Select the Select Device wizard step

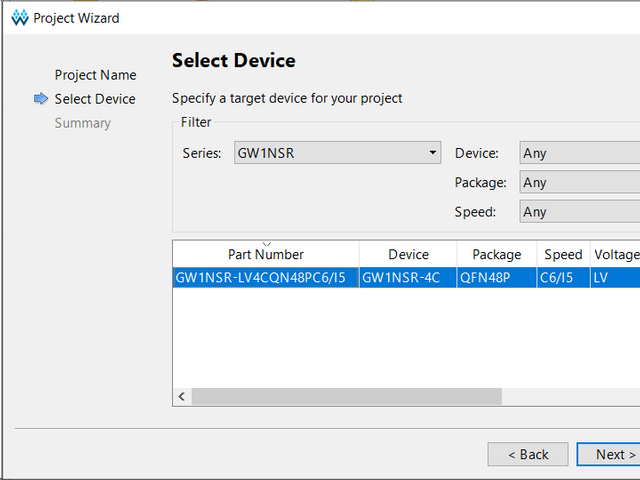click(95, 99)
